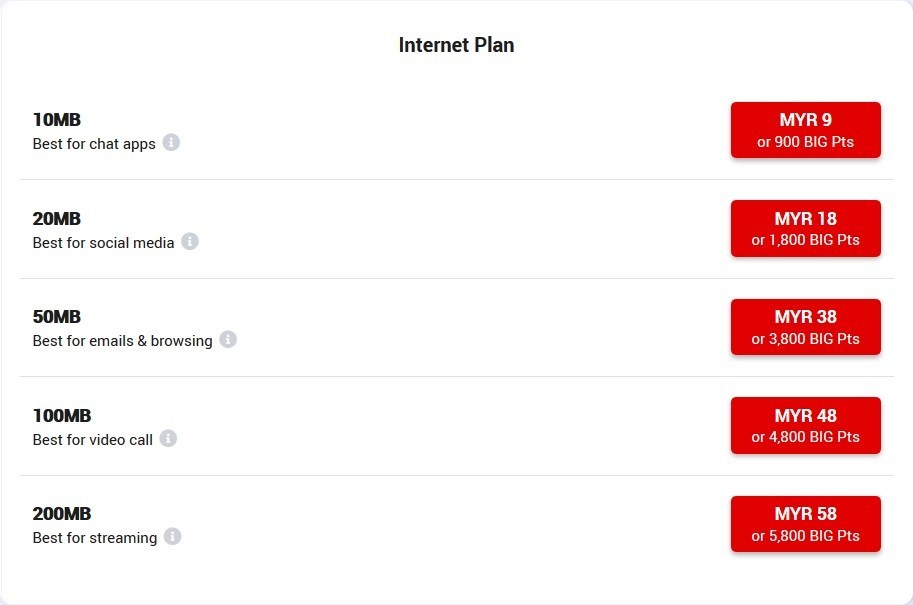Viewport: 913px width, 605px height.
Task: Click the 10MB plan title
Action: tap(56, 120)
